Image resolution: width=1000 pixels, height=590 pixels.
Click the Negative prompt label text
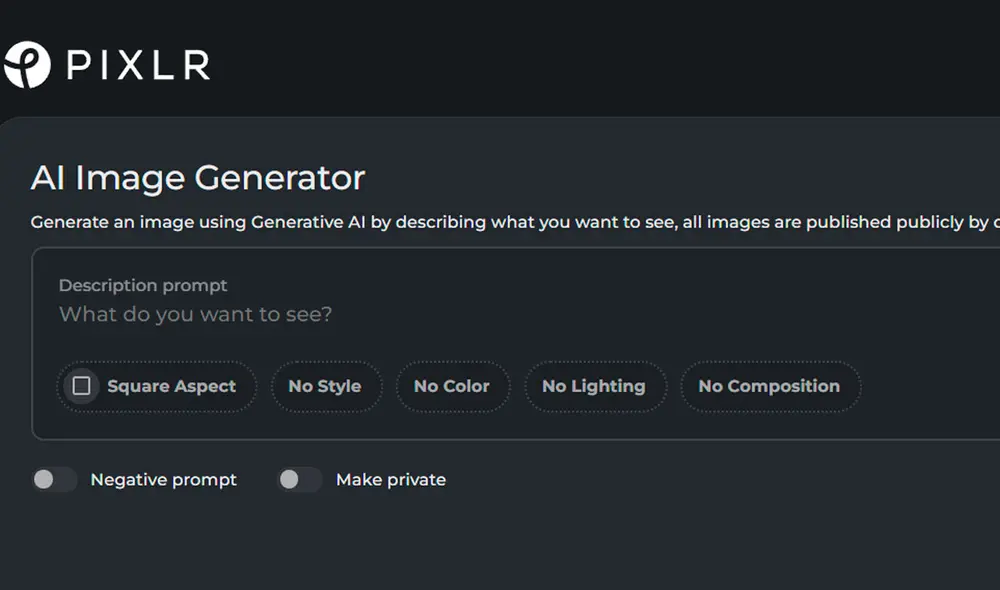point(164,480)
